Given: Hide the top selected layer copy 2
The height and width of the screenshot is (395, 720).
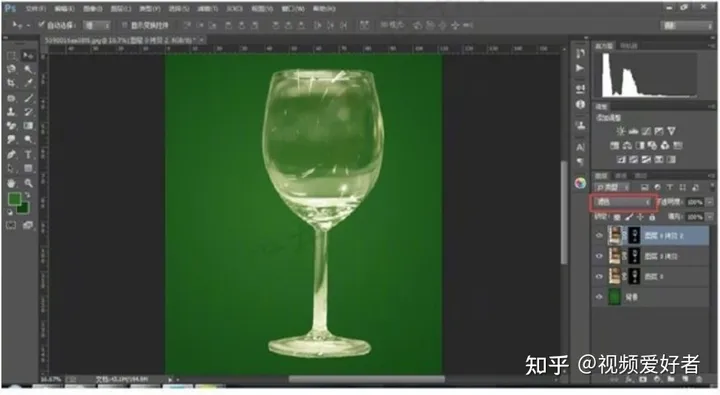Looking at the screenshot, I should tap(599, 236).
